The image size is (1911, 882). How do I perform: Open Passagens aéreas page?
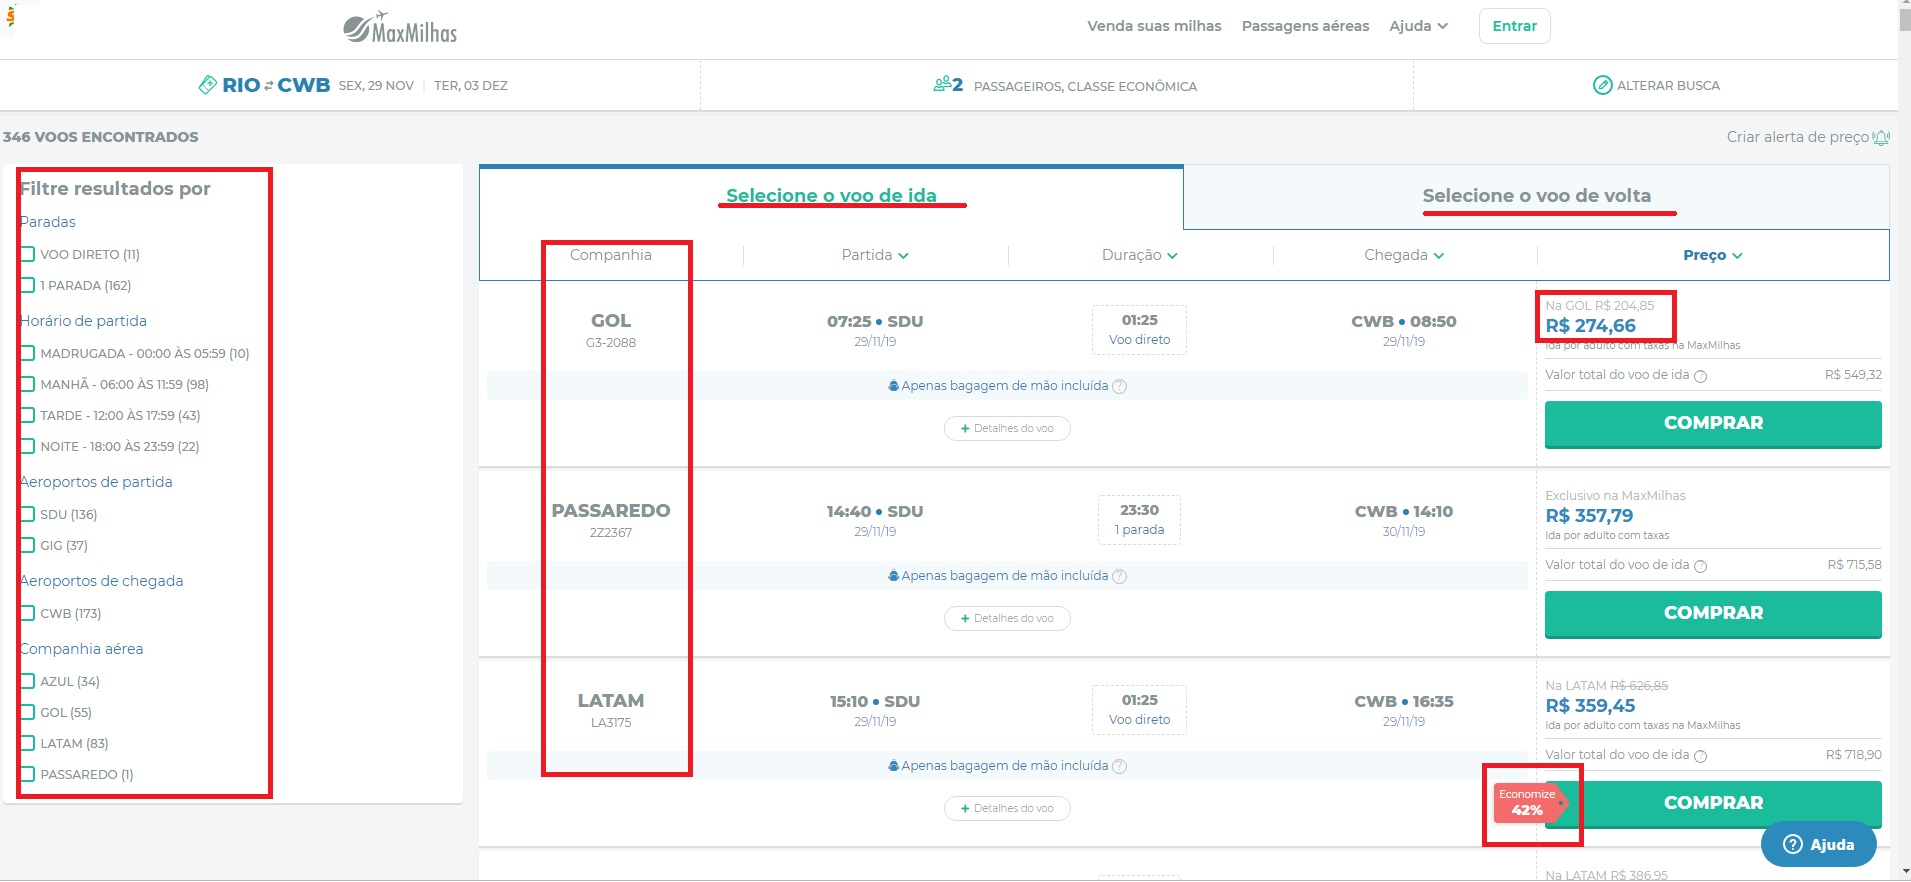[x=1305, y=26]
